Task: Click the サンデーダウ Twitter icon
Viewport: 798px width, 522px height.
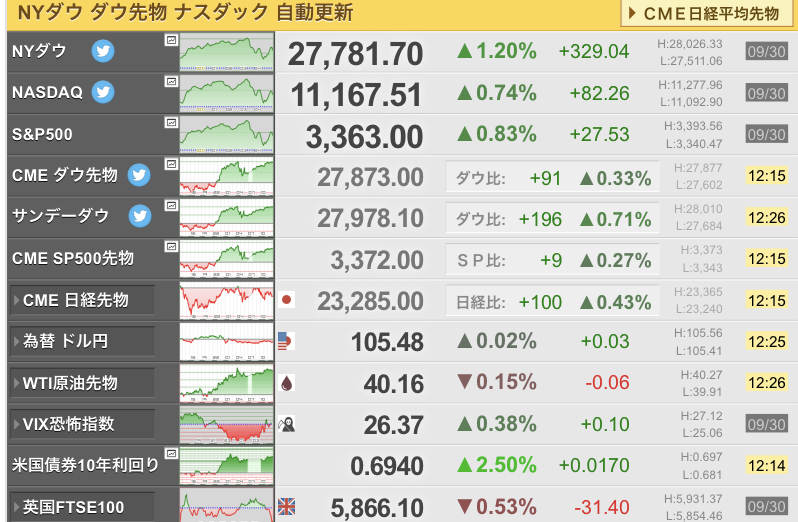Action: (139, 216)
